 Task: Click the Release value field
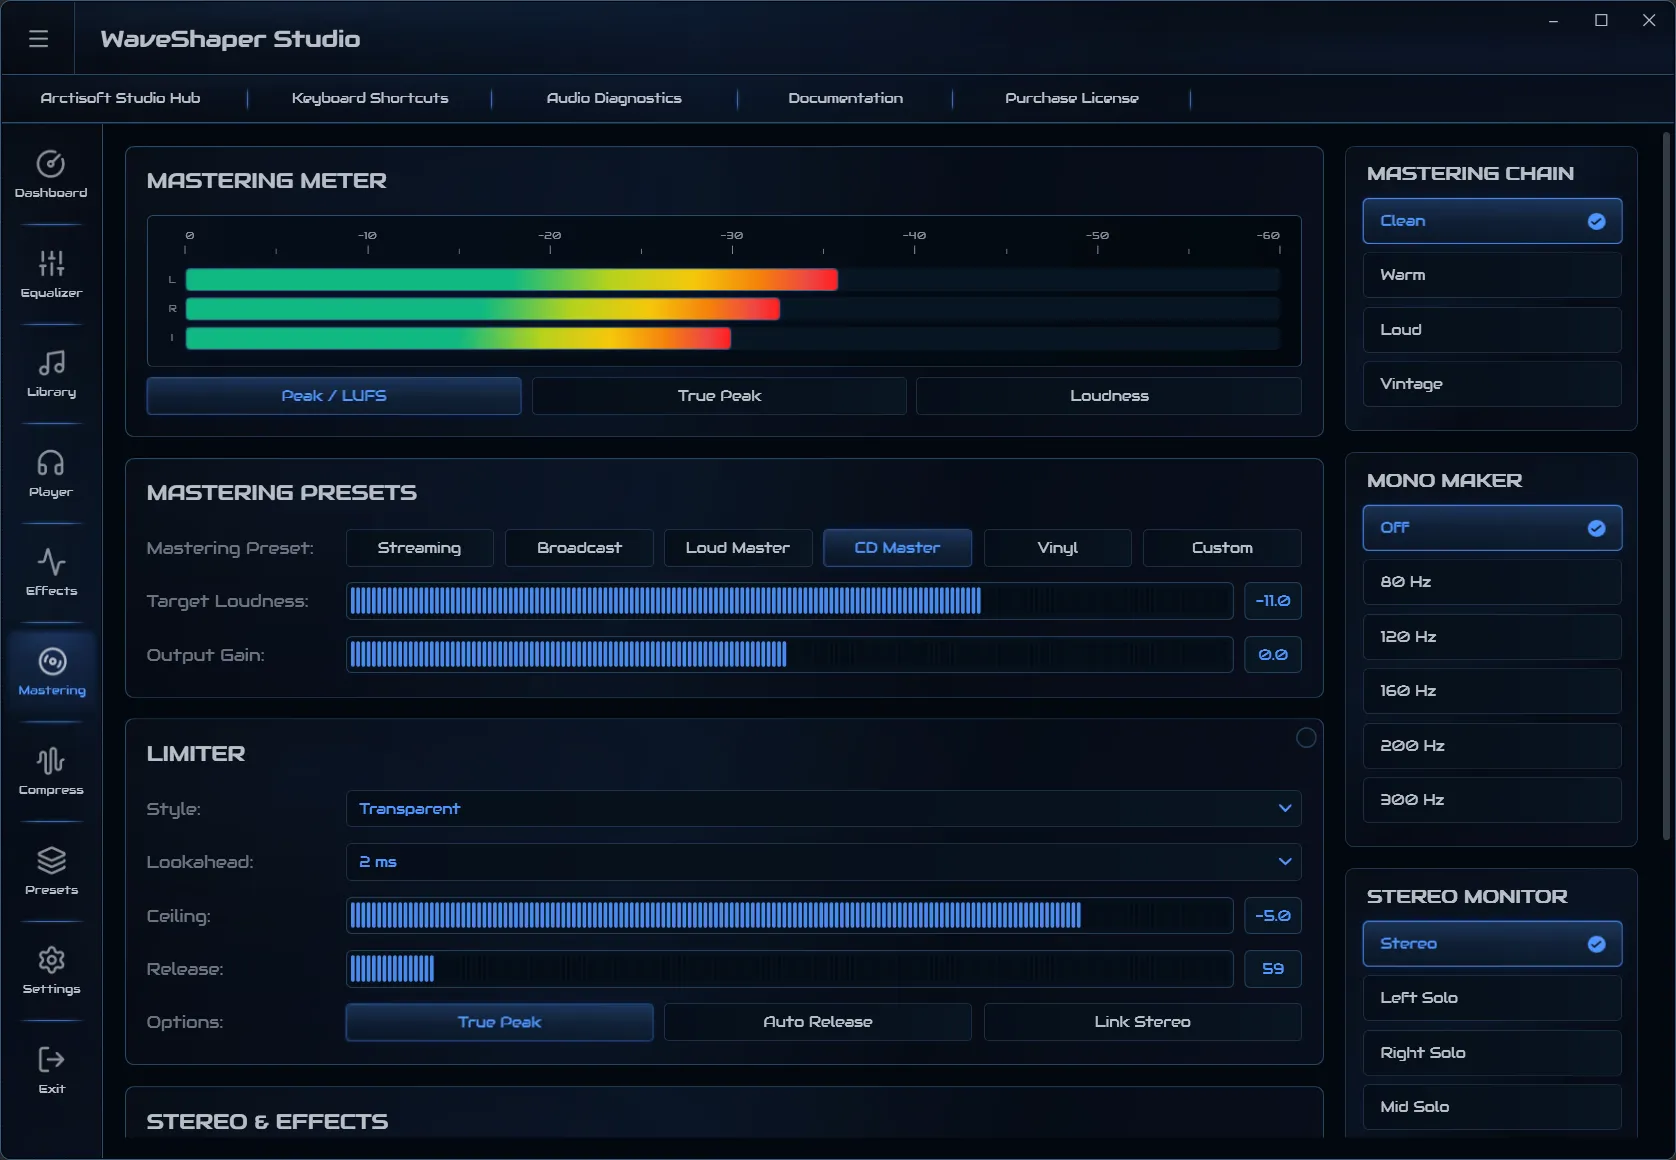1273,969
